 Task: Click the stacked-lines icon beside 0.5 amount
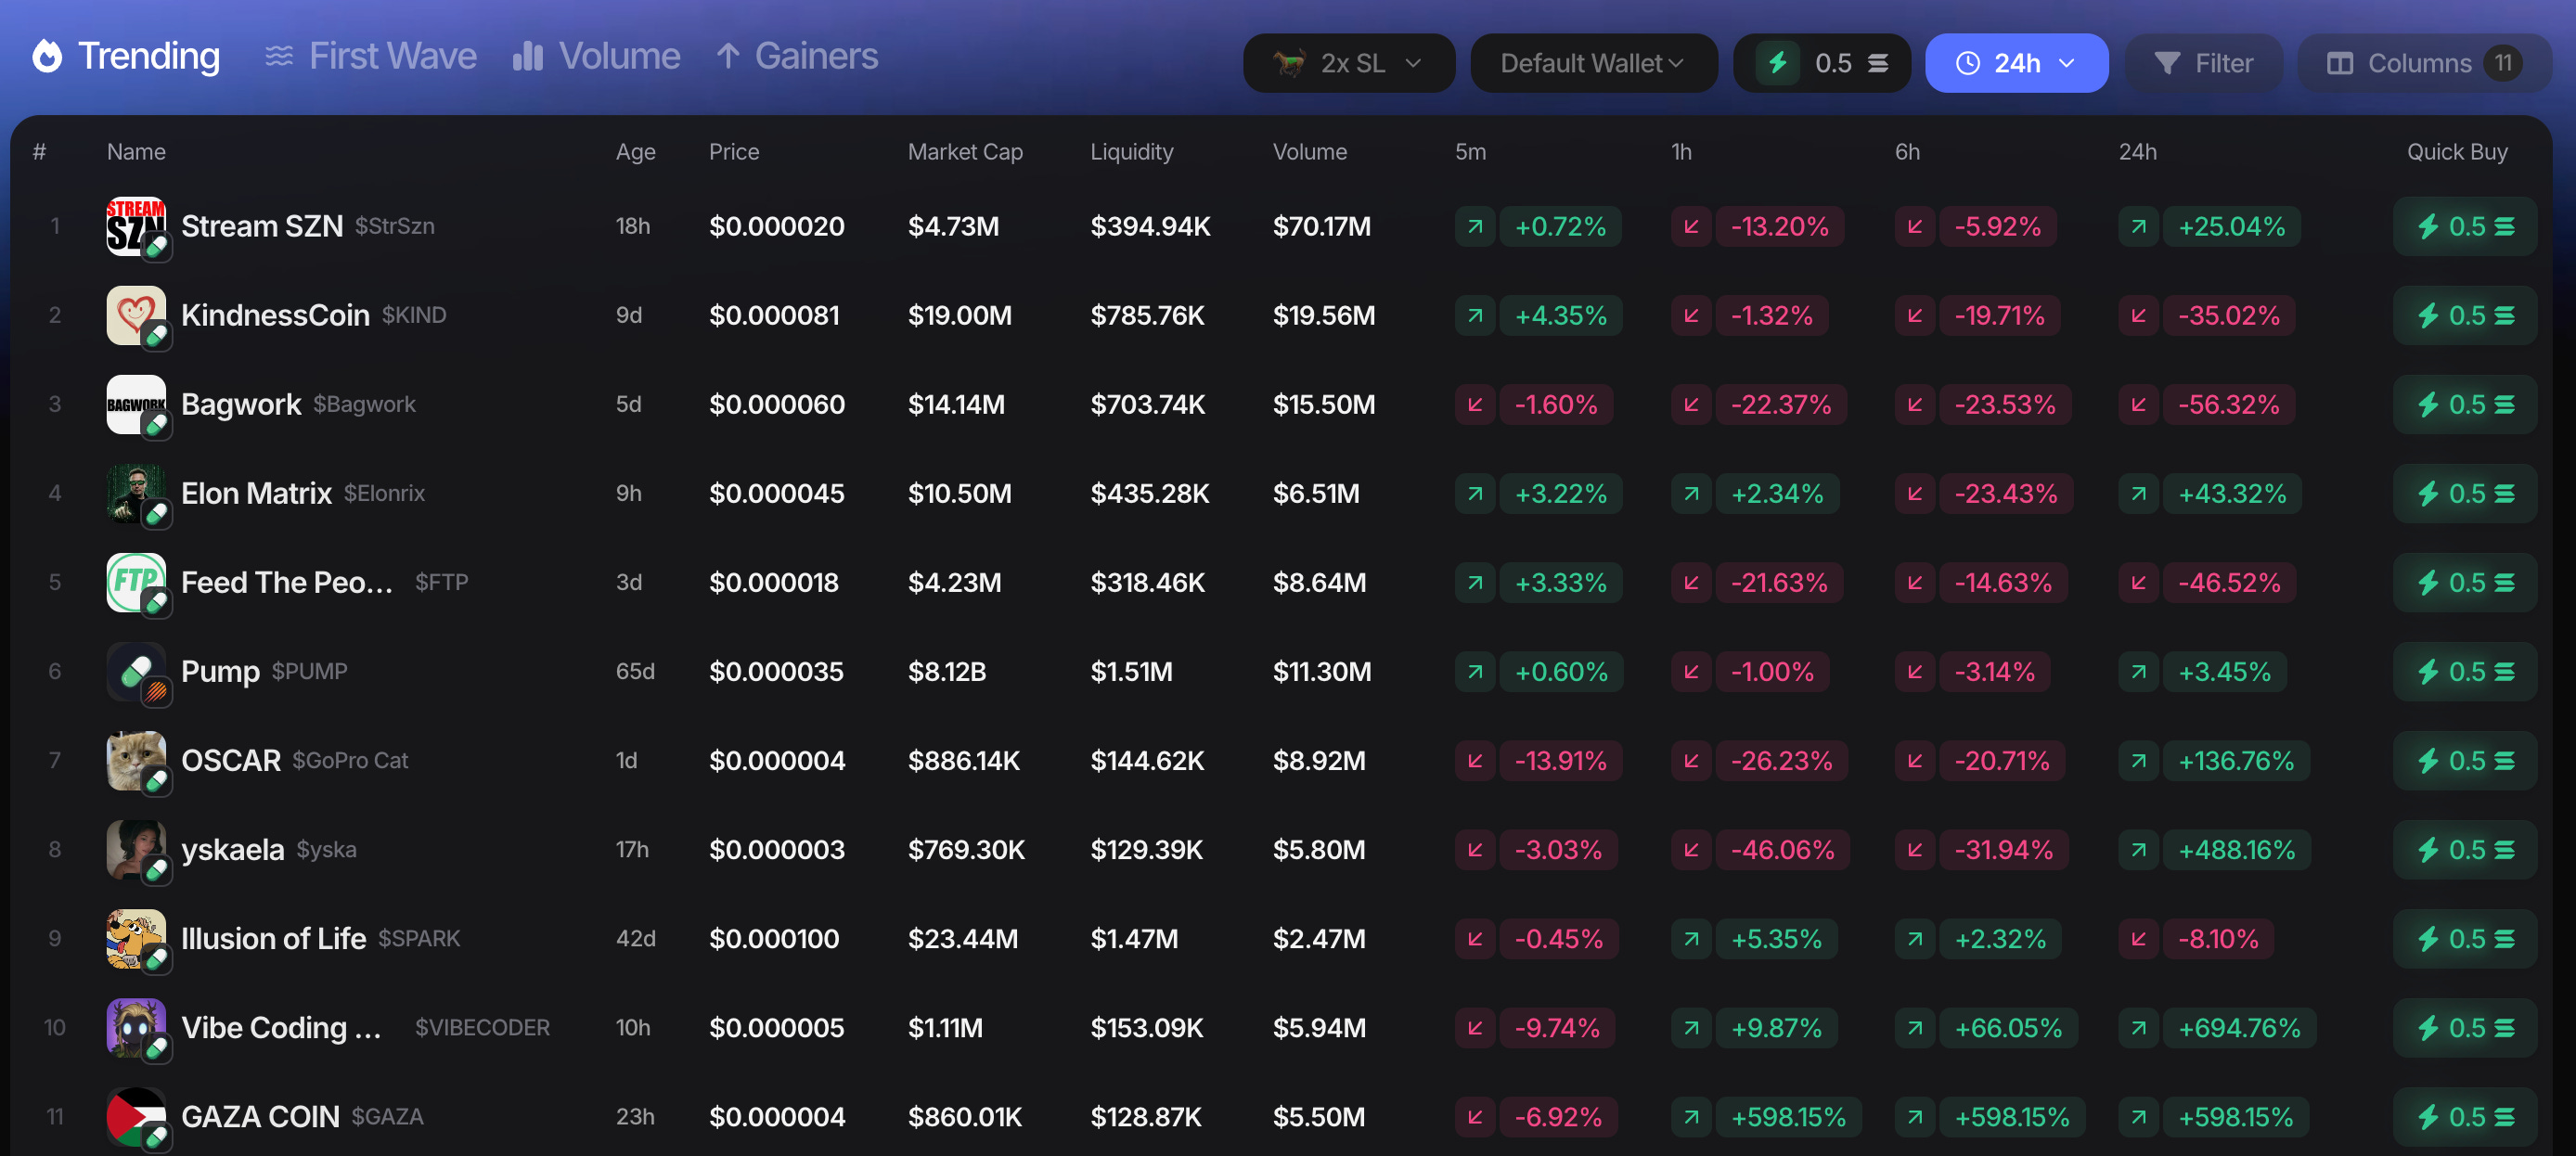click(1878, 63)
